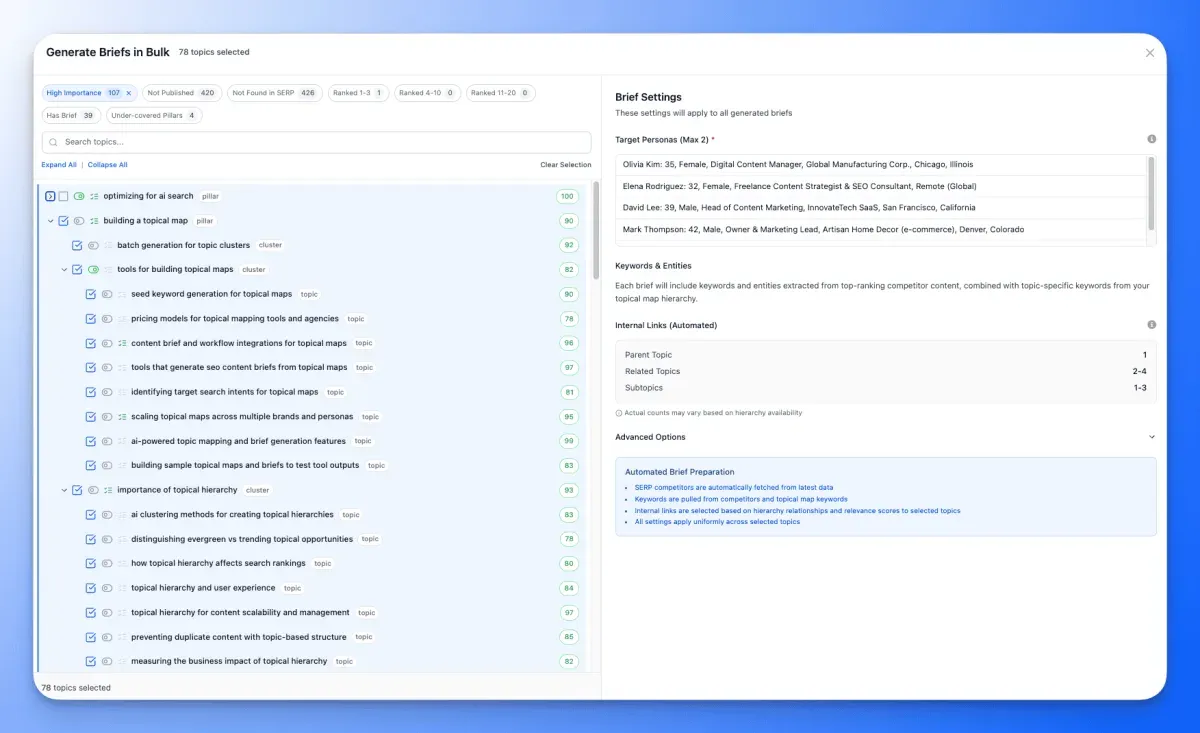Remove High Importance filter with its x icon
The image size is (1200, 733).
(128, 93)
